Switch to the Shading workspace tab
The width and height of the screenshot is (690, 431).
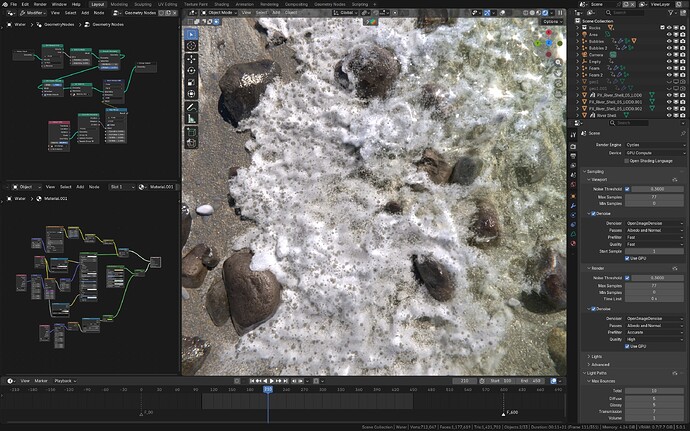(221, 4)
